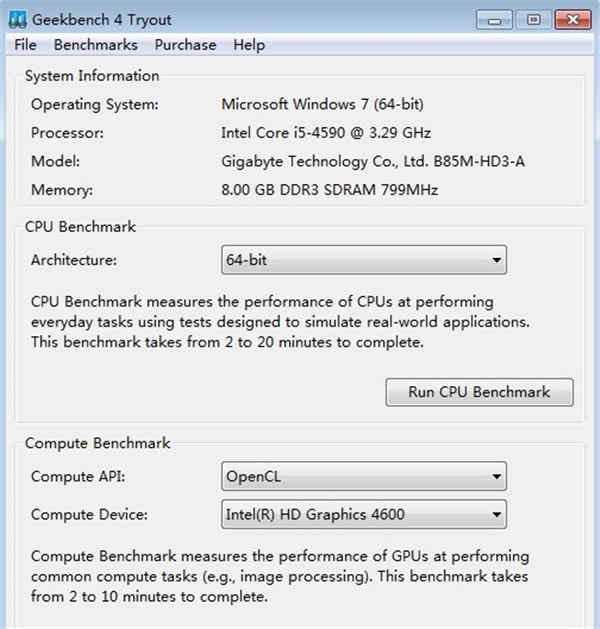Open the Purchase menu
The image size is (600, 629).
click(185, 45)
